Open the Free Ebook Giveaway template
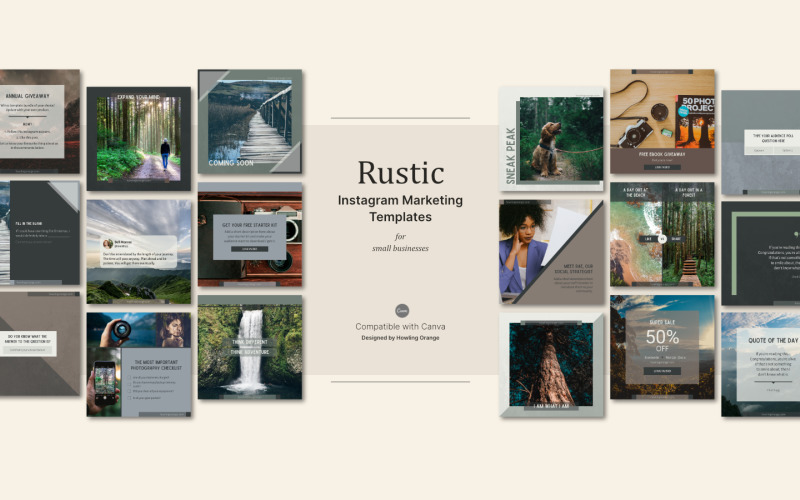The height and width of the screenshot is (500, 800). click(662, 121)
